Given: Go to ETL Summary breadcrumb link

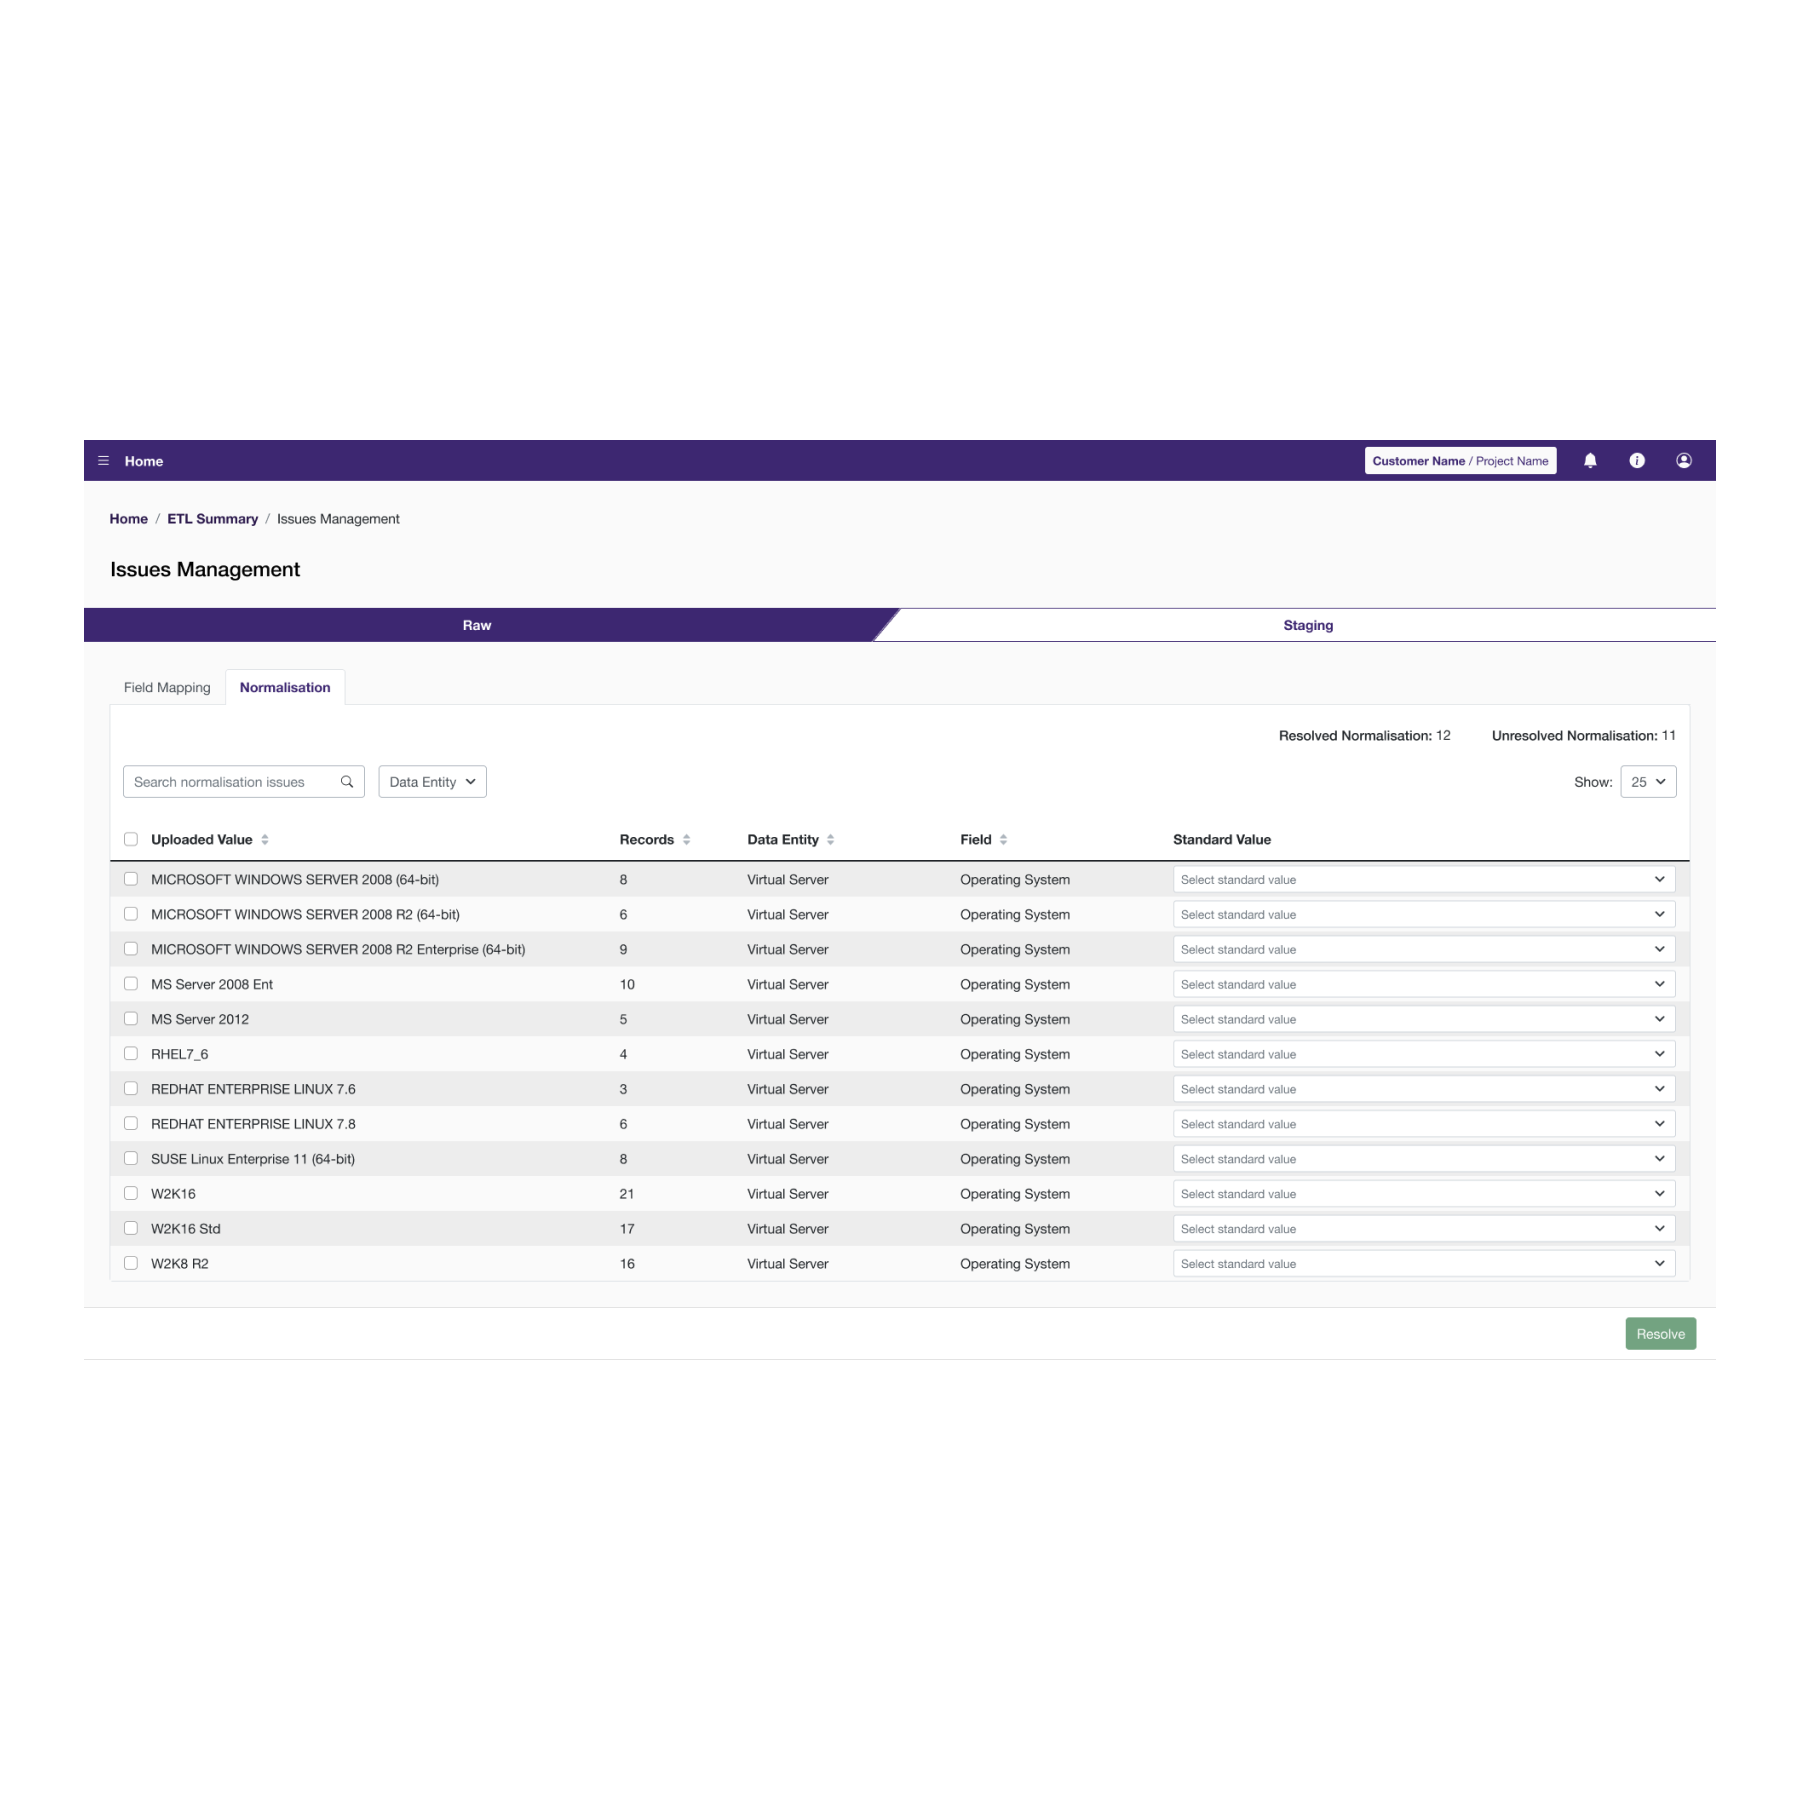Looking at the screenshot, I should (x=212, y=519).
